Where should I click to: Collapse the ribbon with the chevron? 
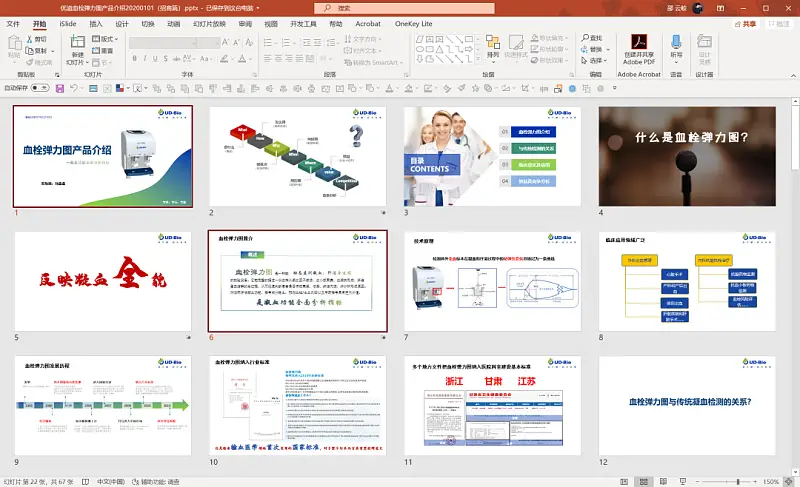pyautogui.click(x=793, y=75)
